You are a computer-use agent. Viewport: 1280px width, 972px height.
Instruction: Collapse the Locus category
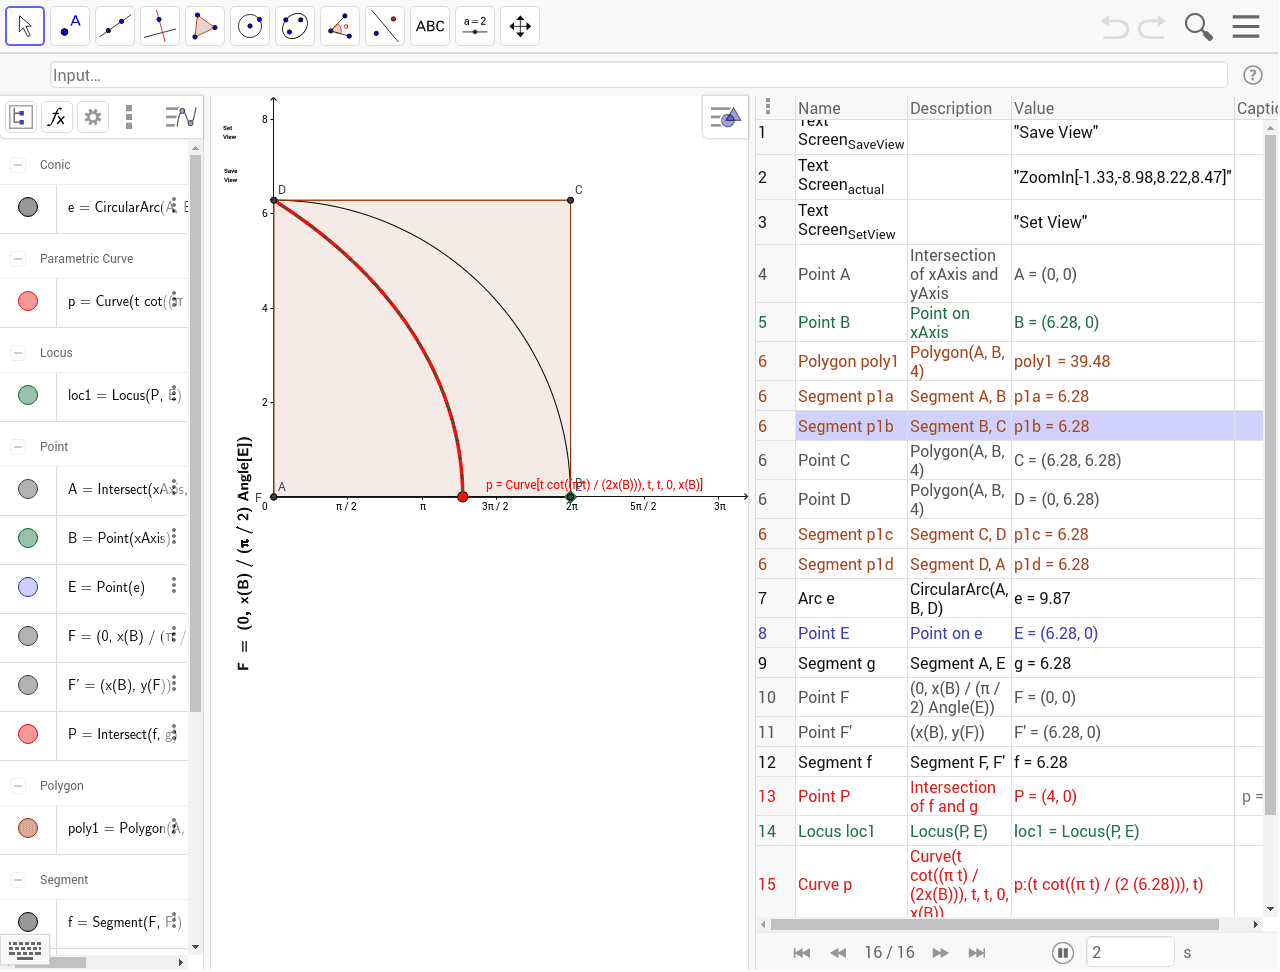coord(18,353)
